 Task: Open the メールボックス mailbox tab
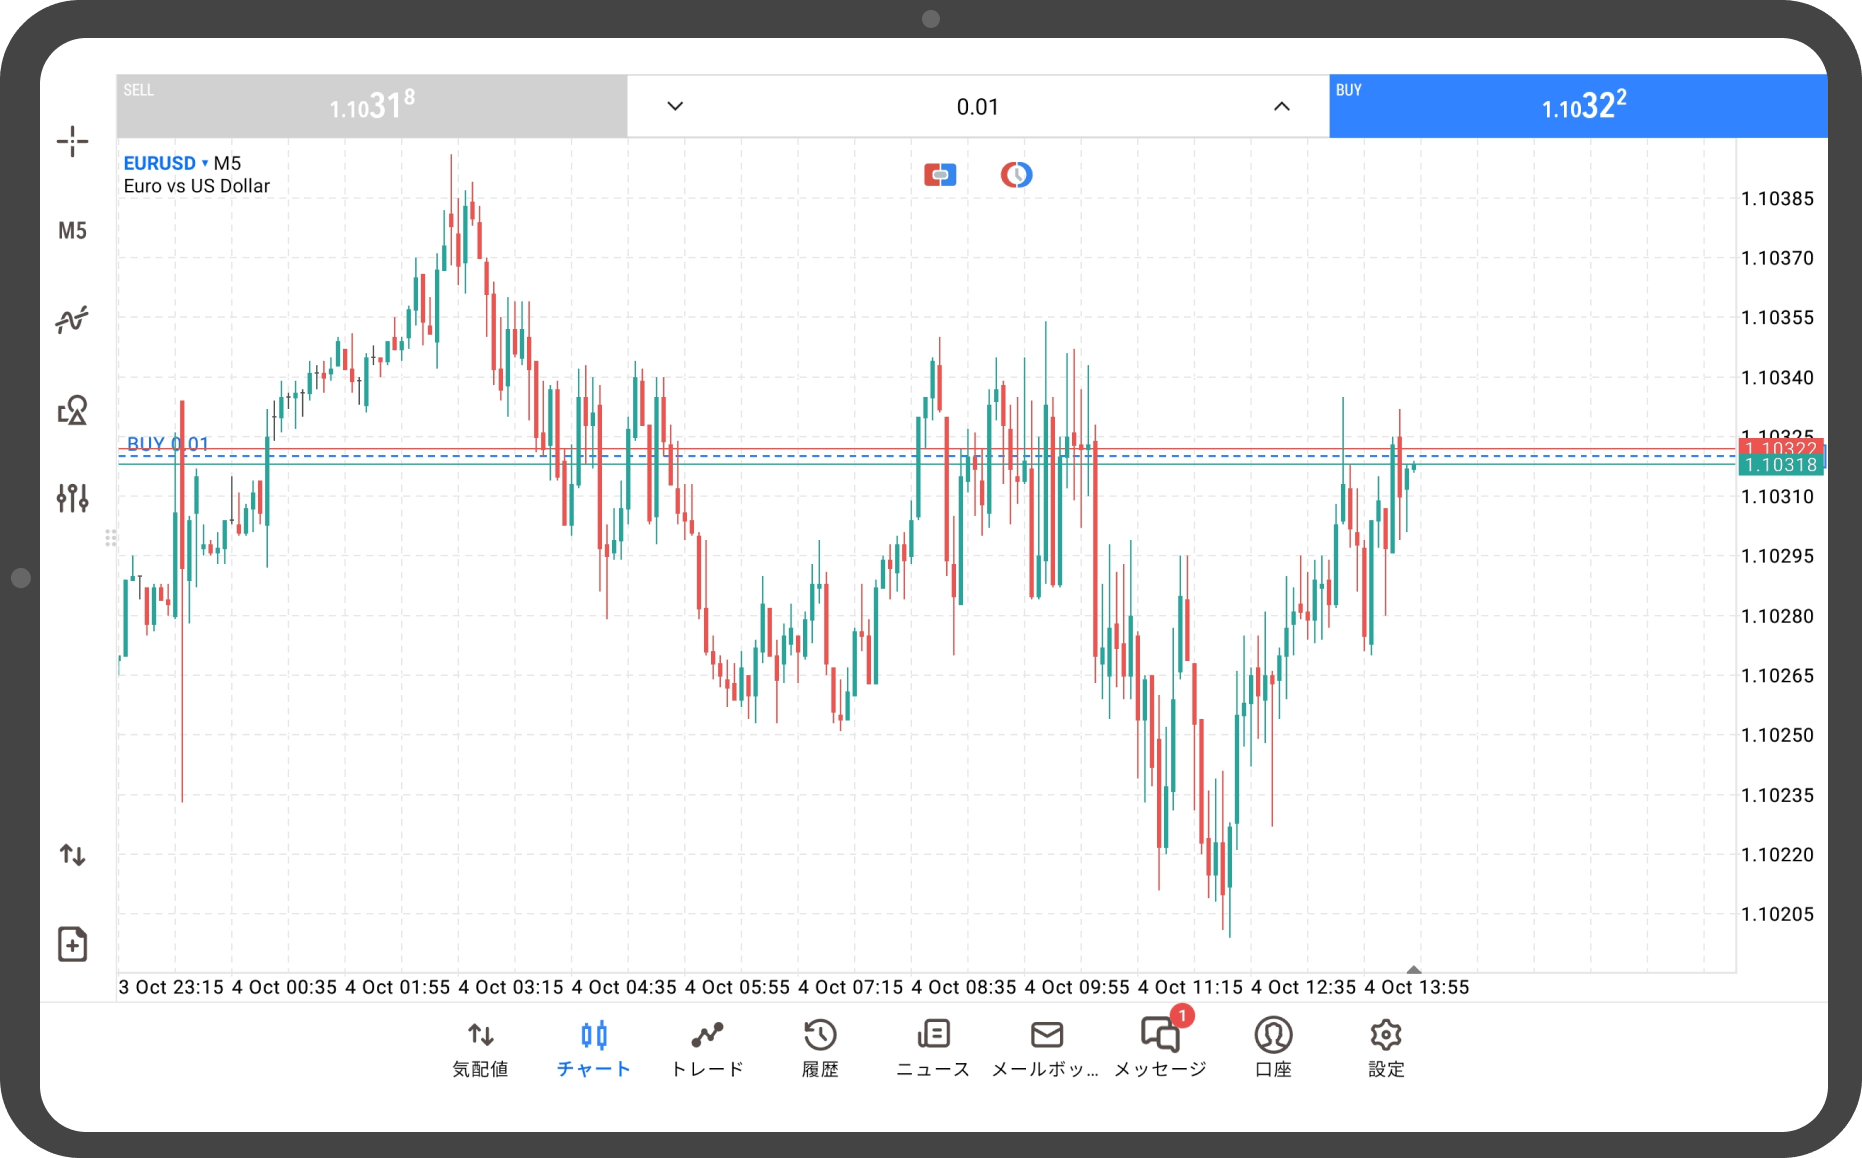click(x=1046, y=1049)
